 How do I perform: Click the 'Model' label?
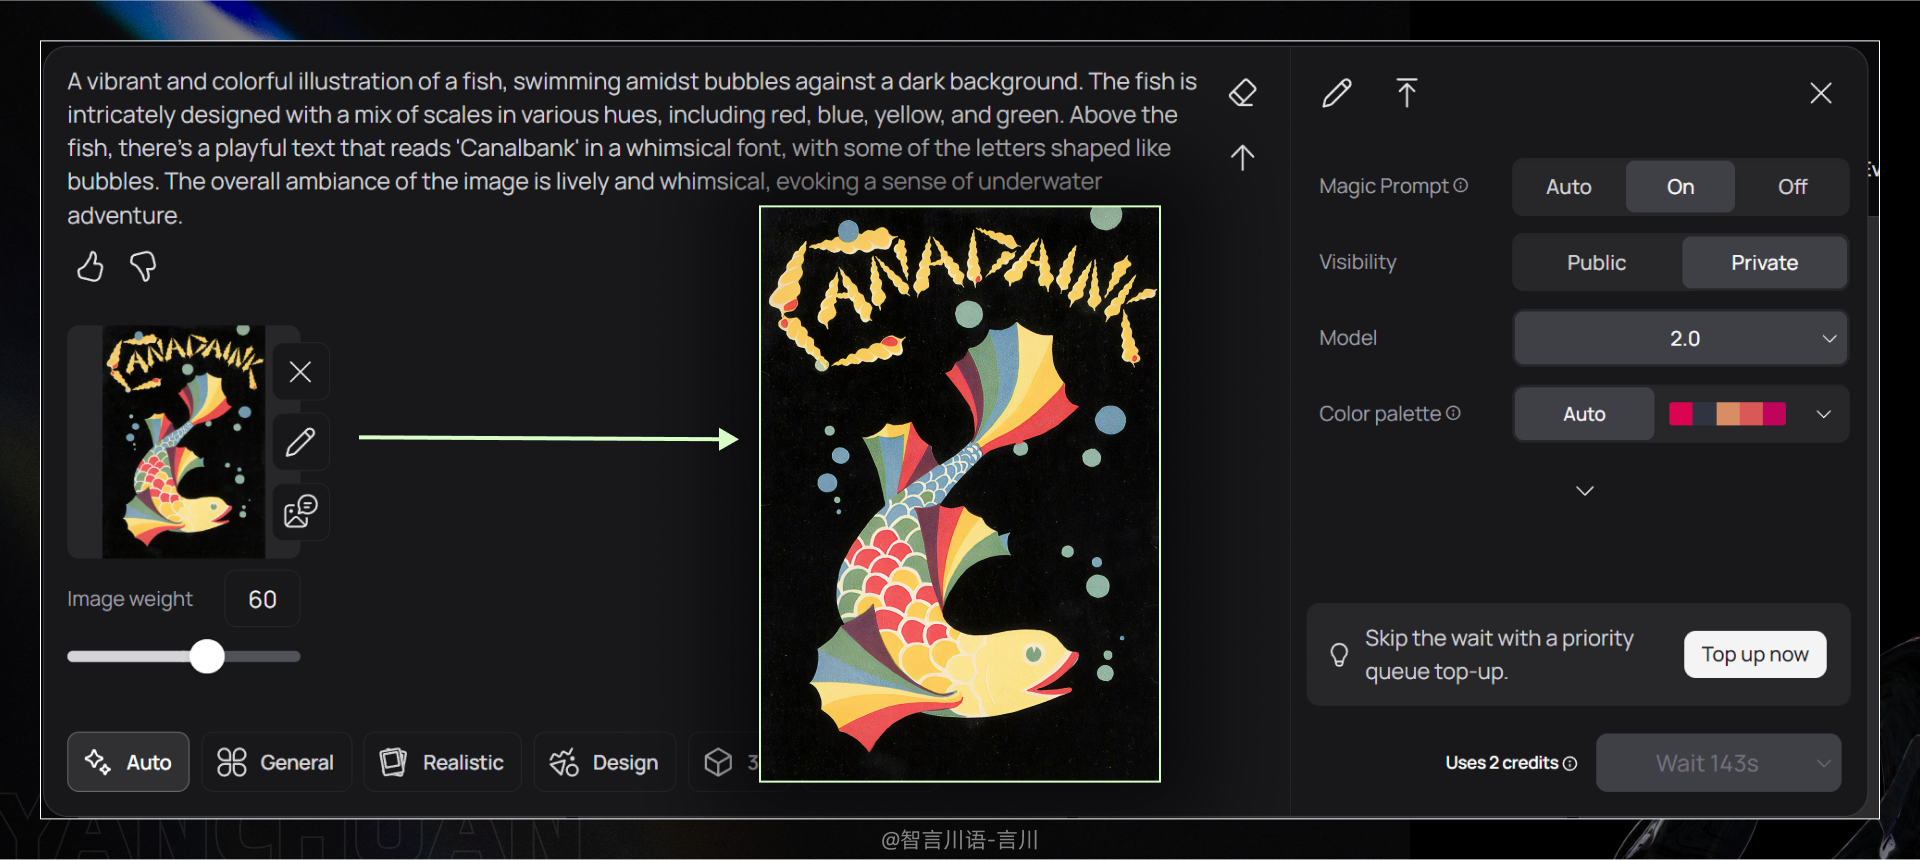pos(1347,338)
